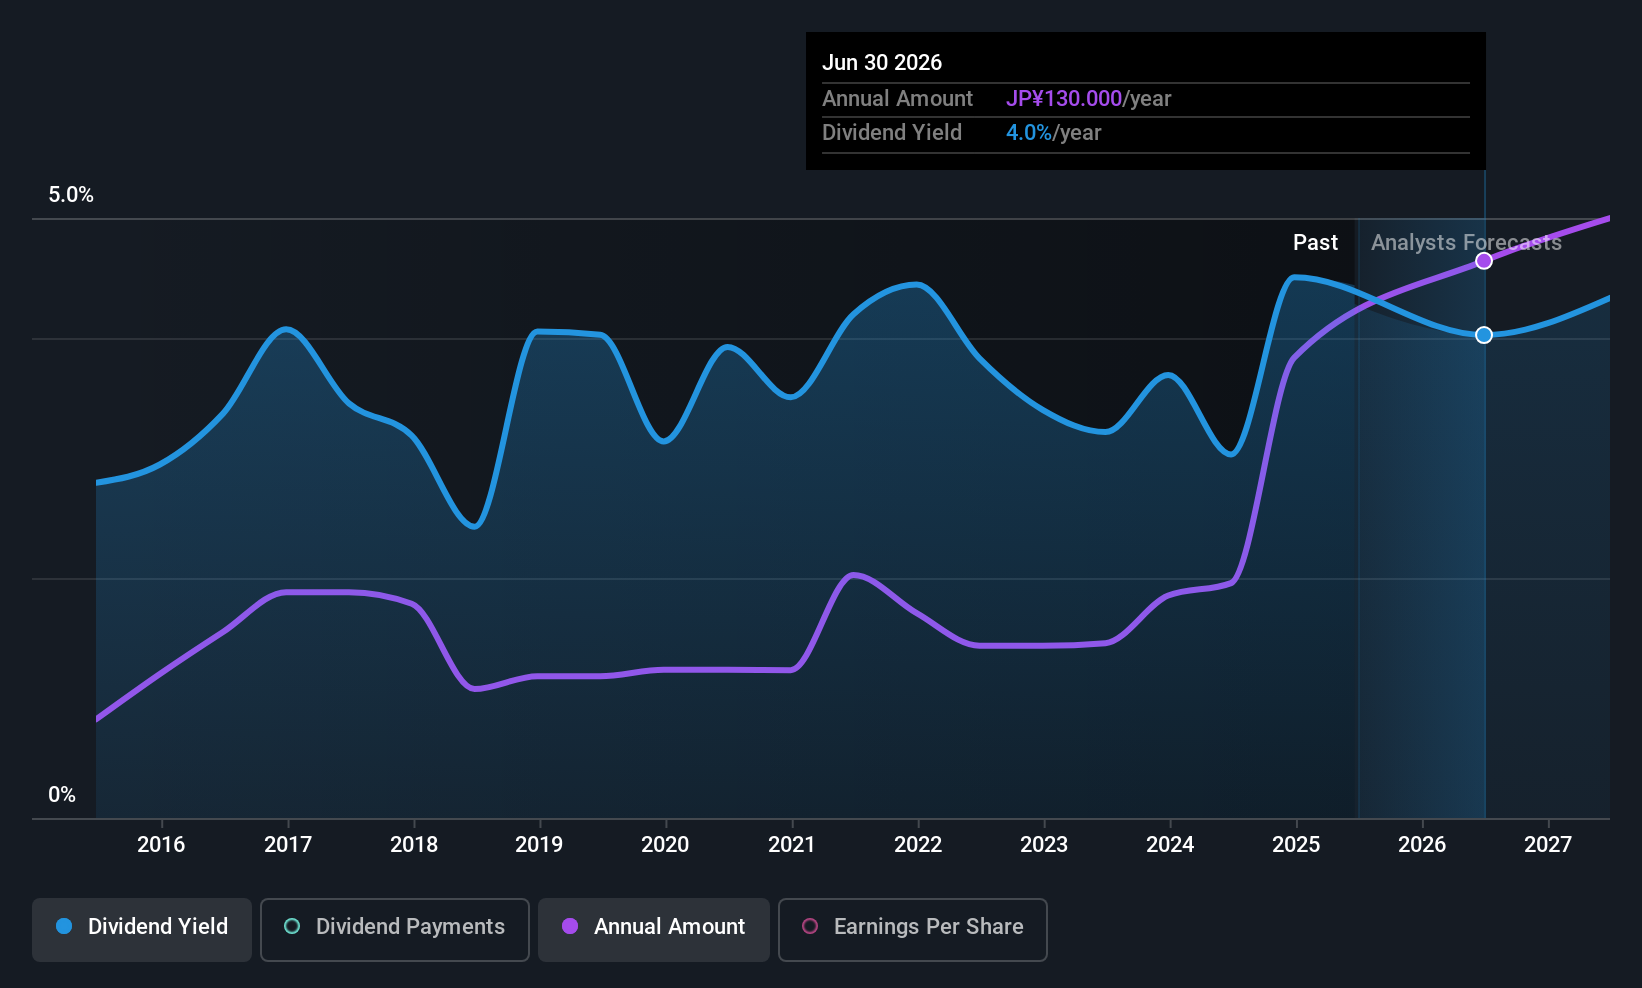Viewport: 1642px width, 988px height.
Task: Click the hollow pink Earnings Per Share circle
Action: tap(810, 926)
